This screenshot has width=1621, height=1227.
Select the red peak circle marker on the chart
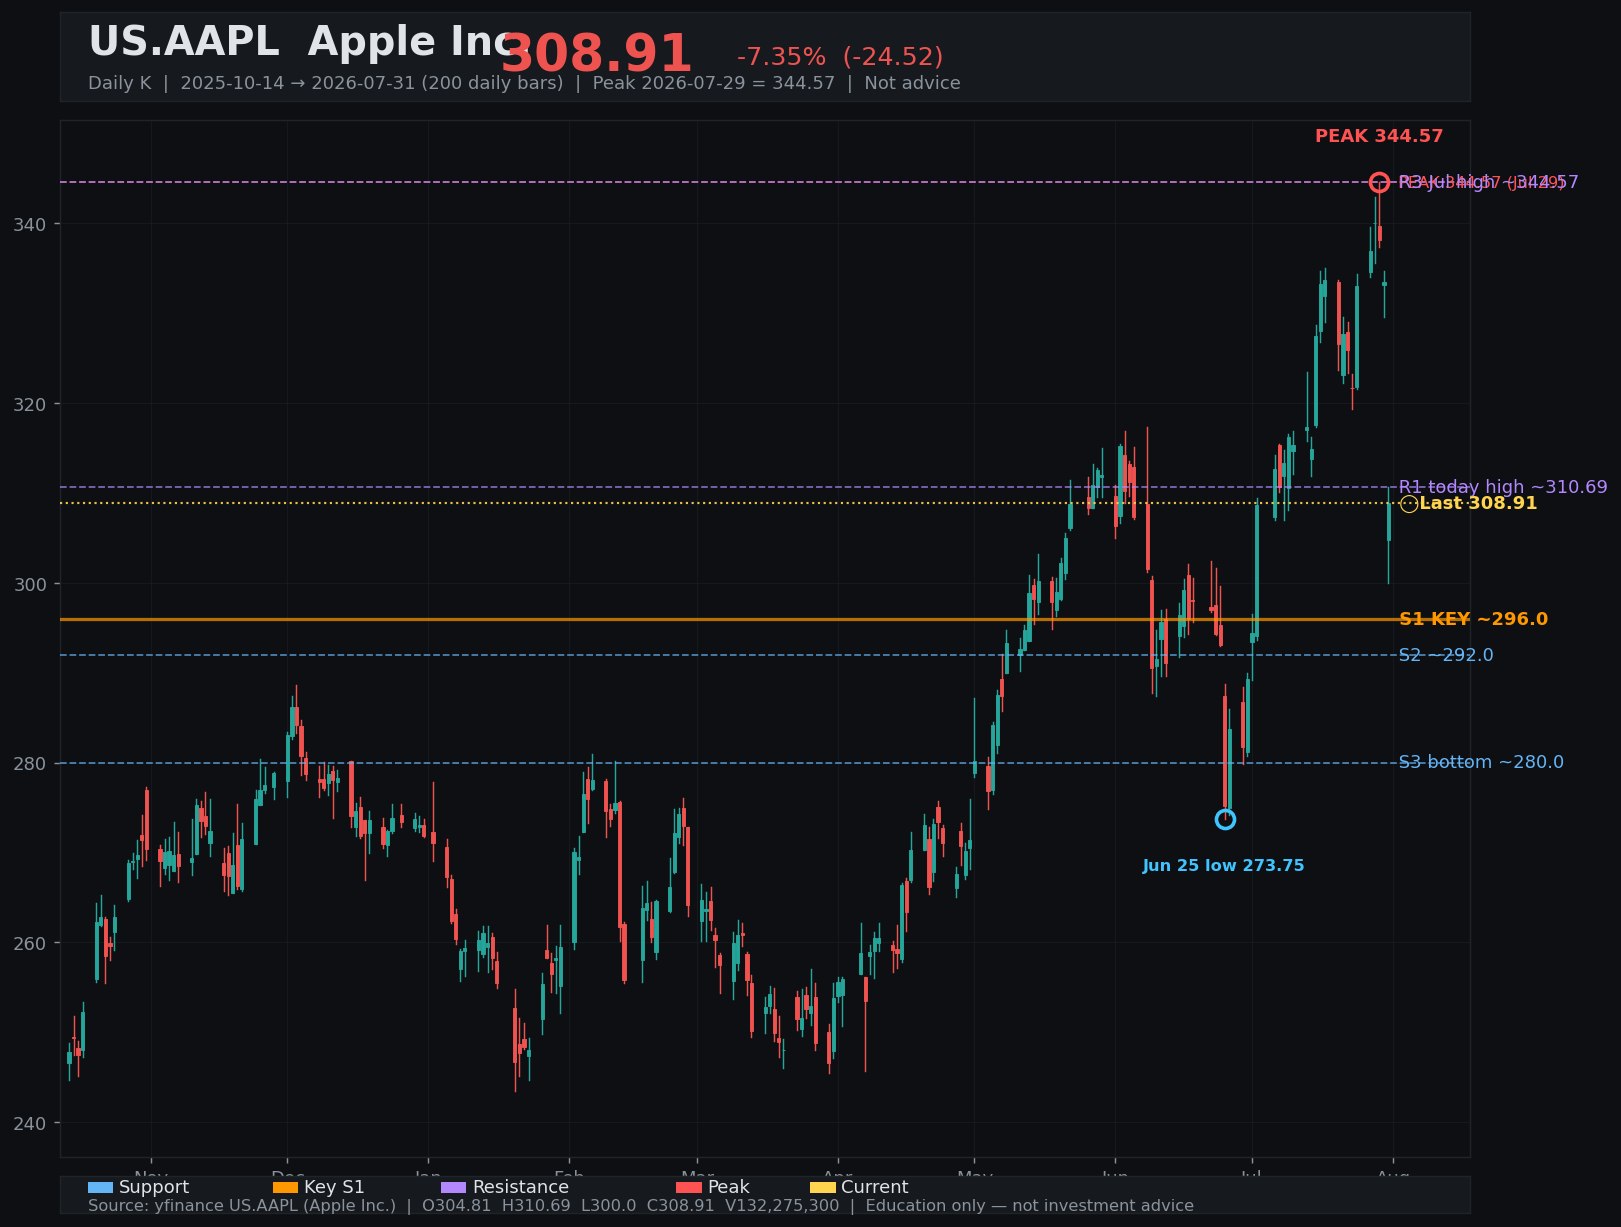1379,182
